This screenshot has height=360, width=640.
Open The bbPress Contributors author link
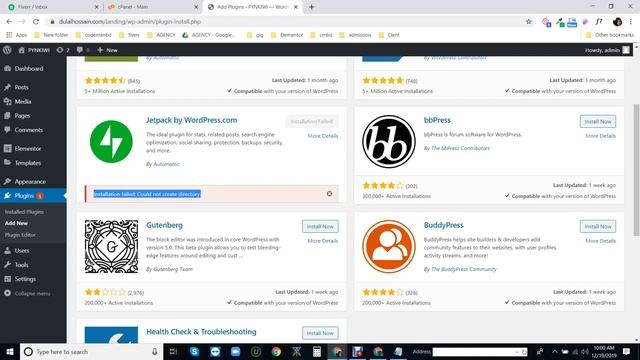(460, 148)
